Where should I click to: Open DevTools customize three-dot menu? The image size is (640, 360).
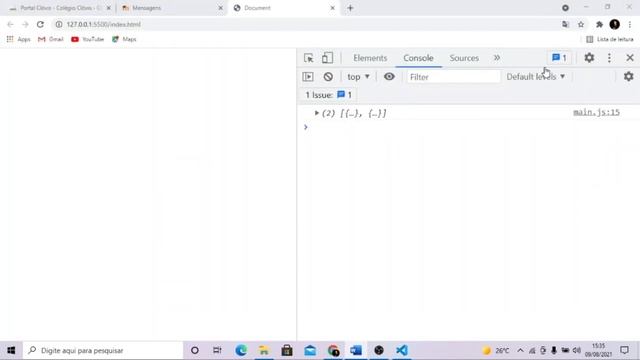(x=609, y=58)
